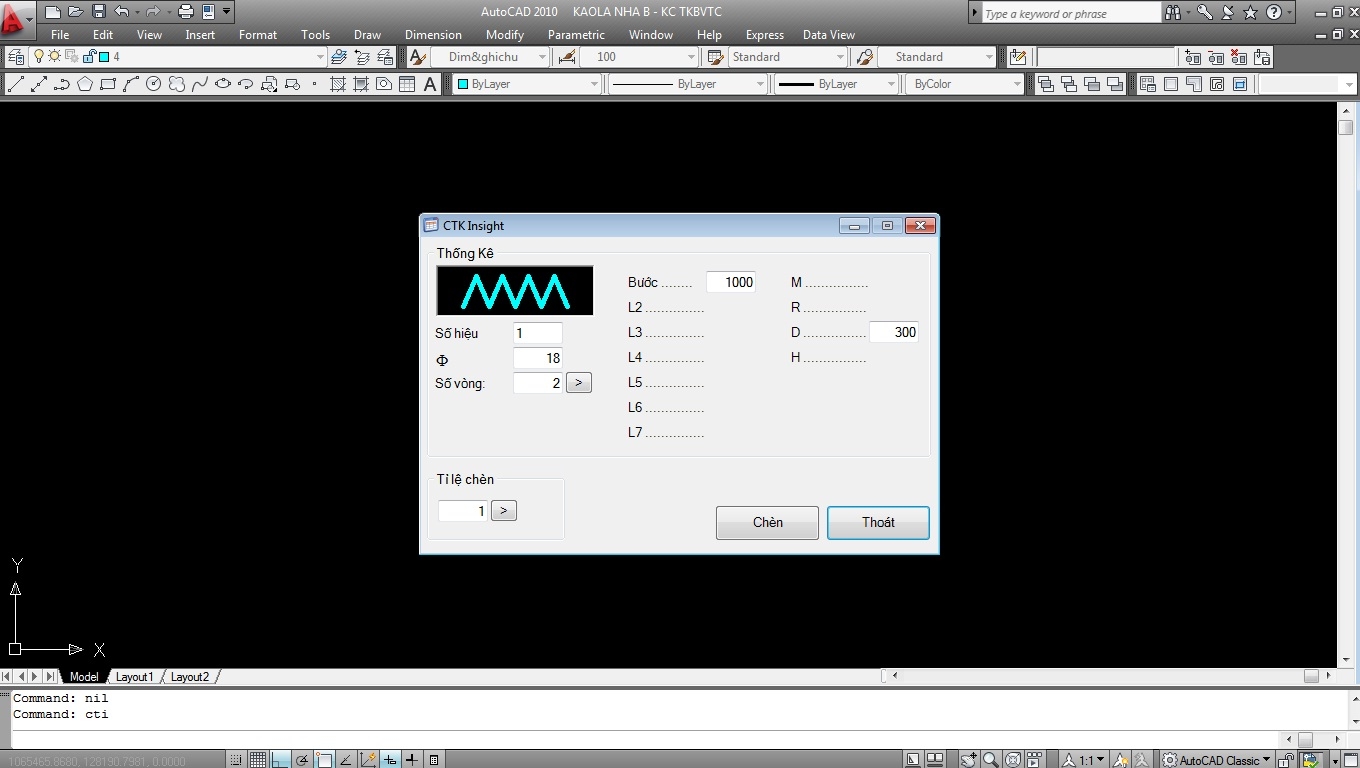Click the Save icon in quick access toolbar
This screenshot has width=1360, height=768.
[98, 12]
